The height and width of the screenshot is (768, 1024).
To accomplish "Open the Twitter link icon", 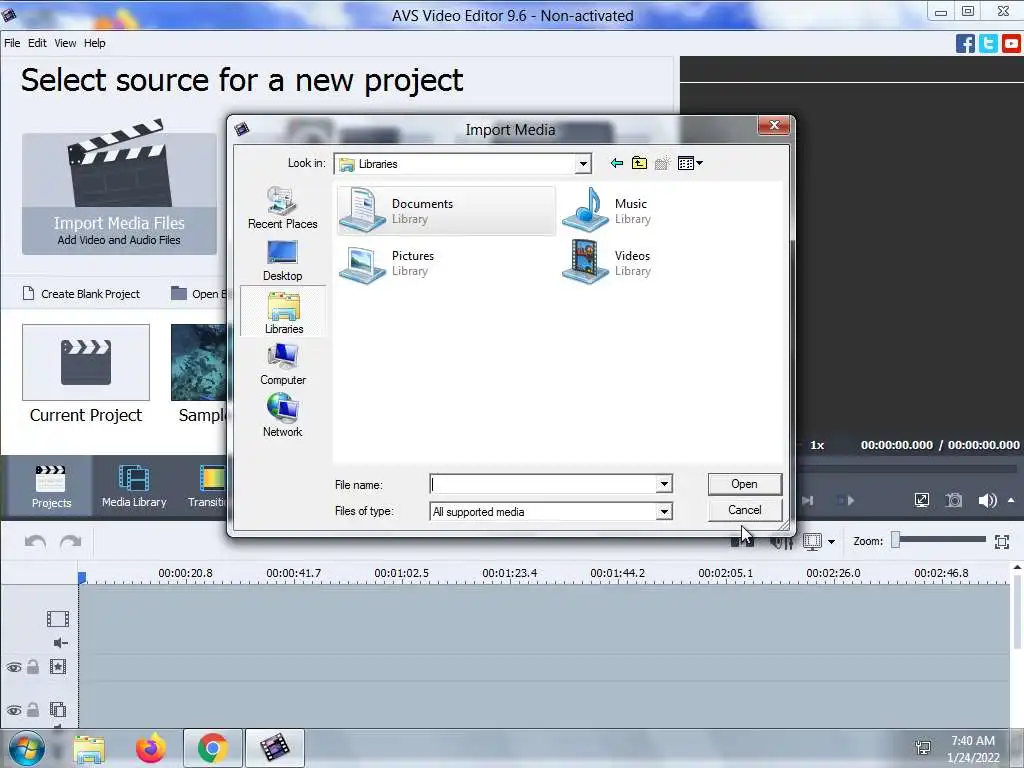I will [x=988, y=44].
